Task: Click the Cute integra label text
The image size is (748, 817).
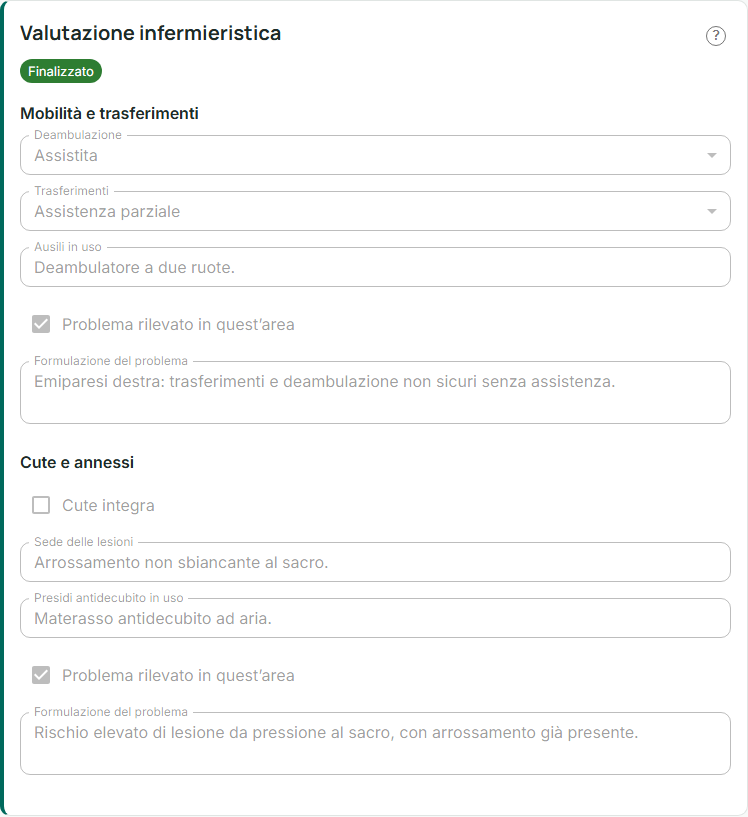Action: pos(108,505)
